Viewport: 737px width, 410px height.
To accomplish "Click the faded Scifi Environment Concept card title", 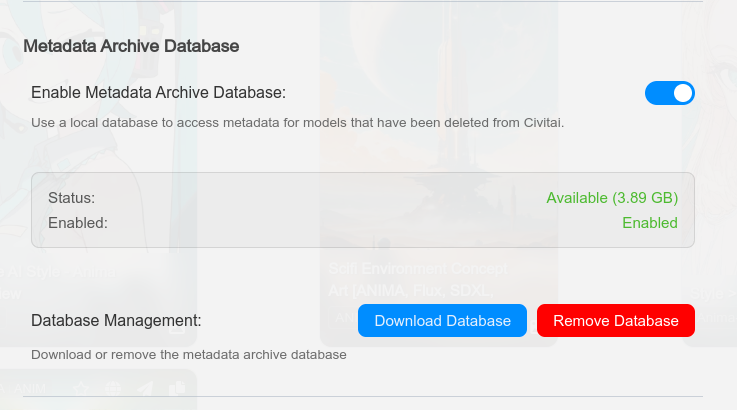I will click(x=419, y=269).
